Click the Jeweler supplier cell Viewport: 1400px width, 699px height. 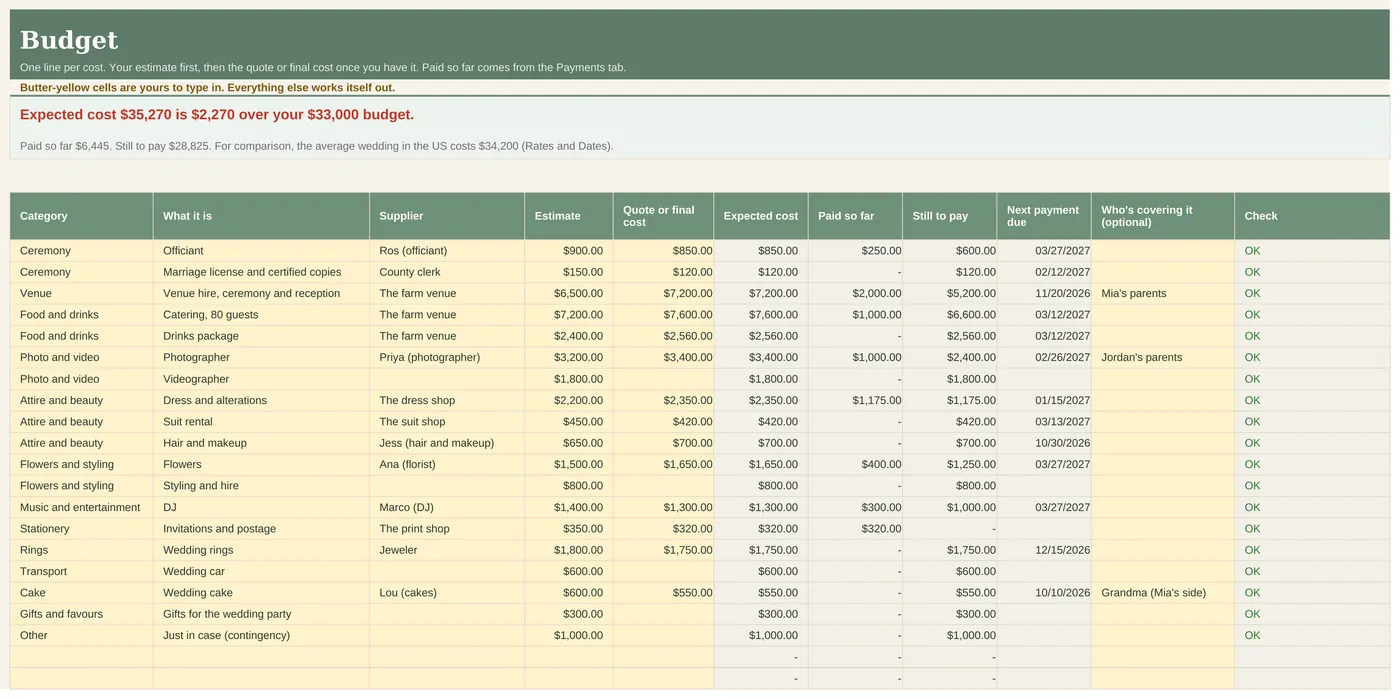click(x=447, y=550)
